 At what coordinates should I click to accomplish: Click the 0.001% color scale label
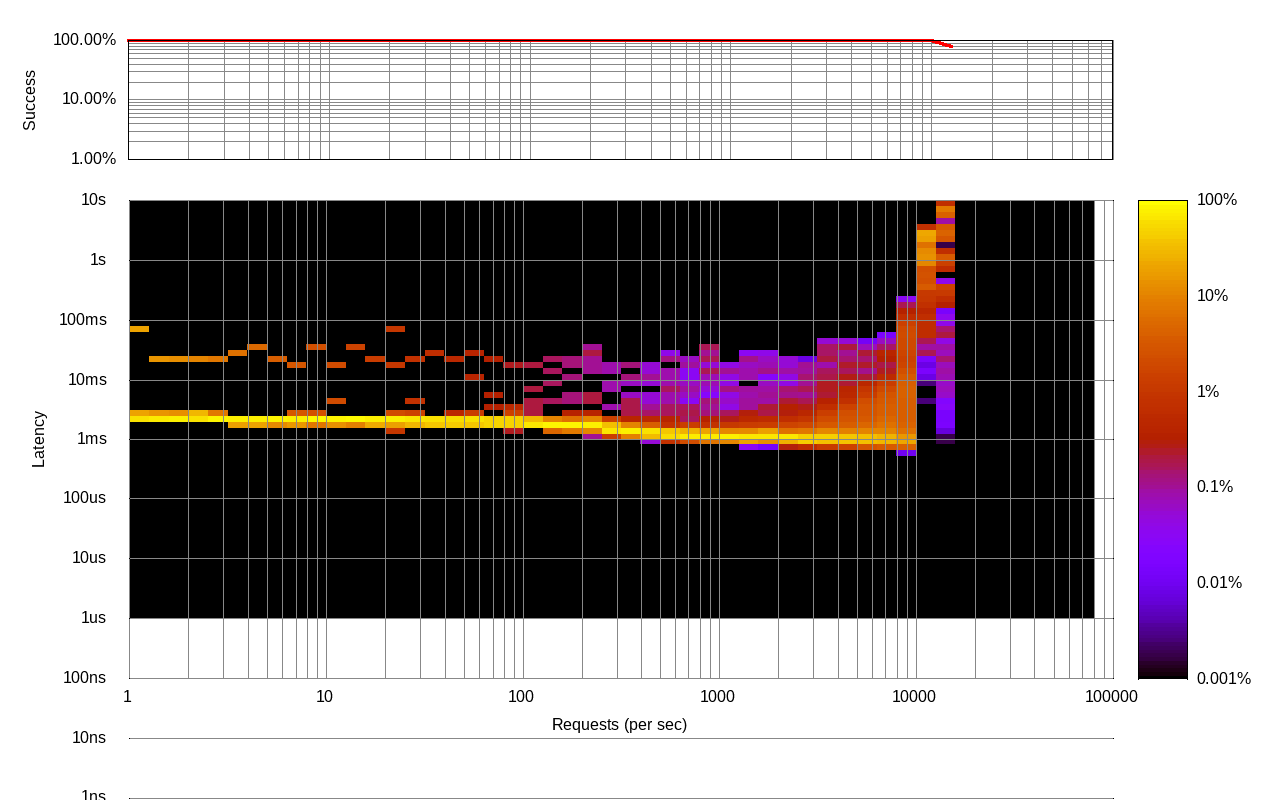[1224, 679]
